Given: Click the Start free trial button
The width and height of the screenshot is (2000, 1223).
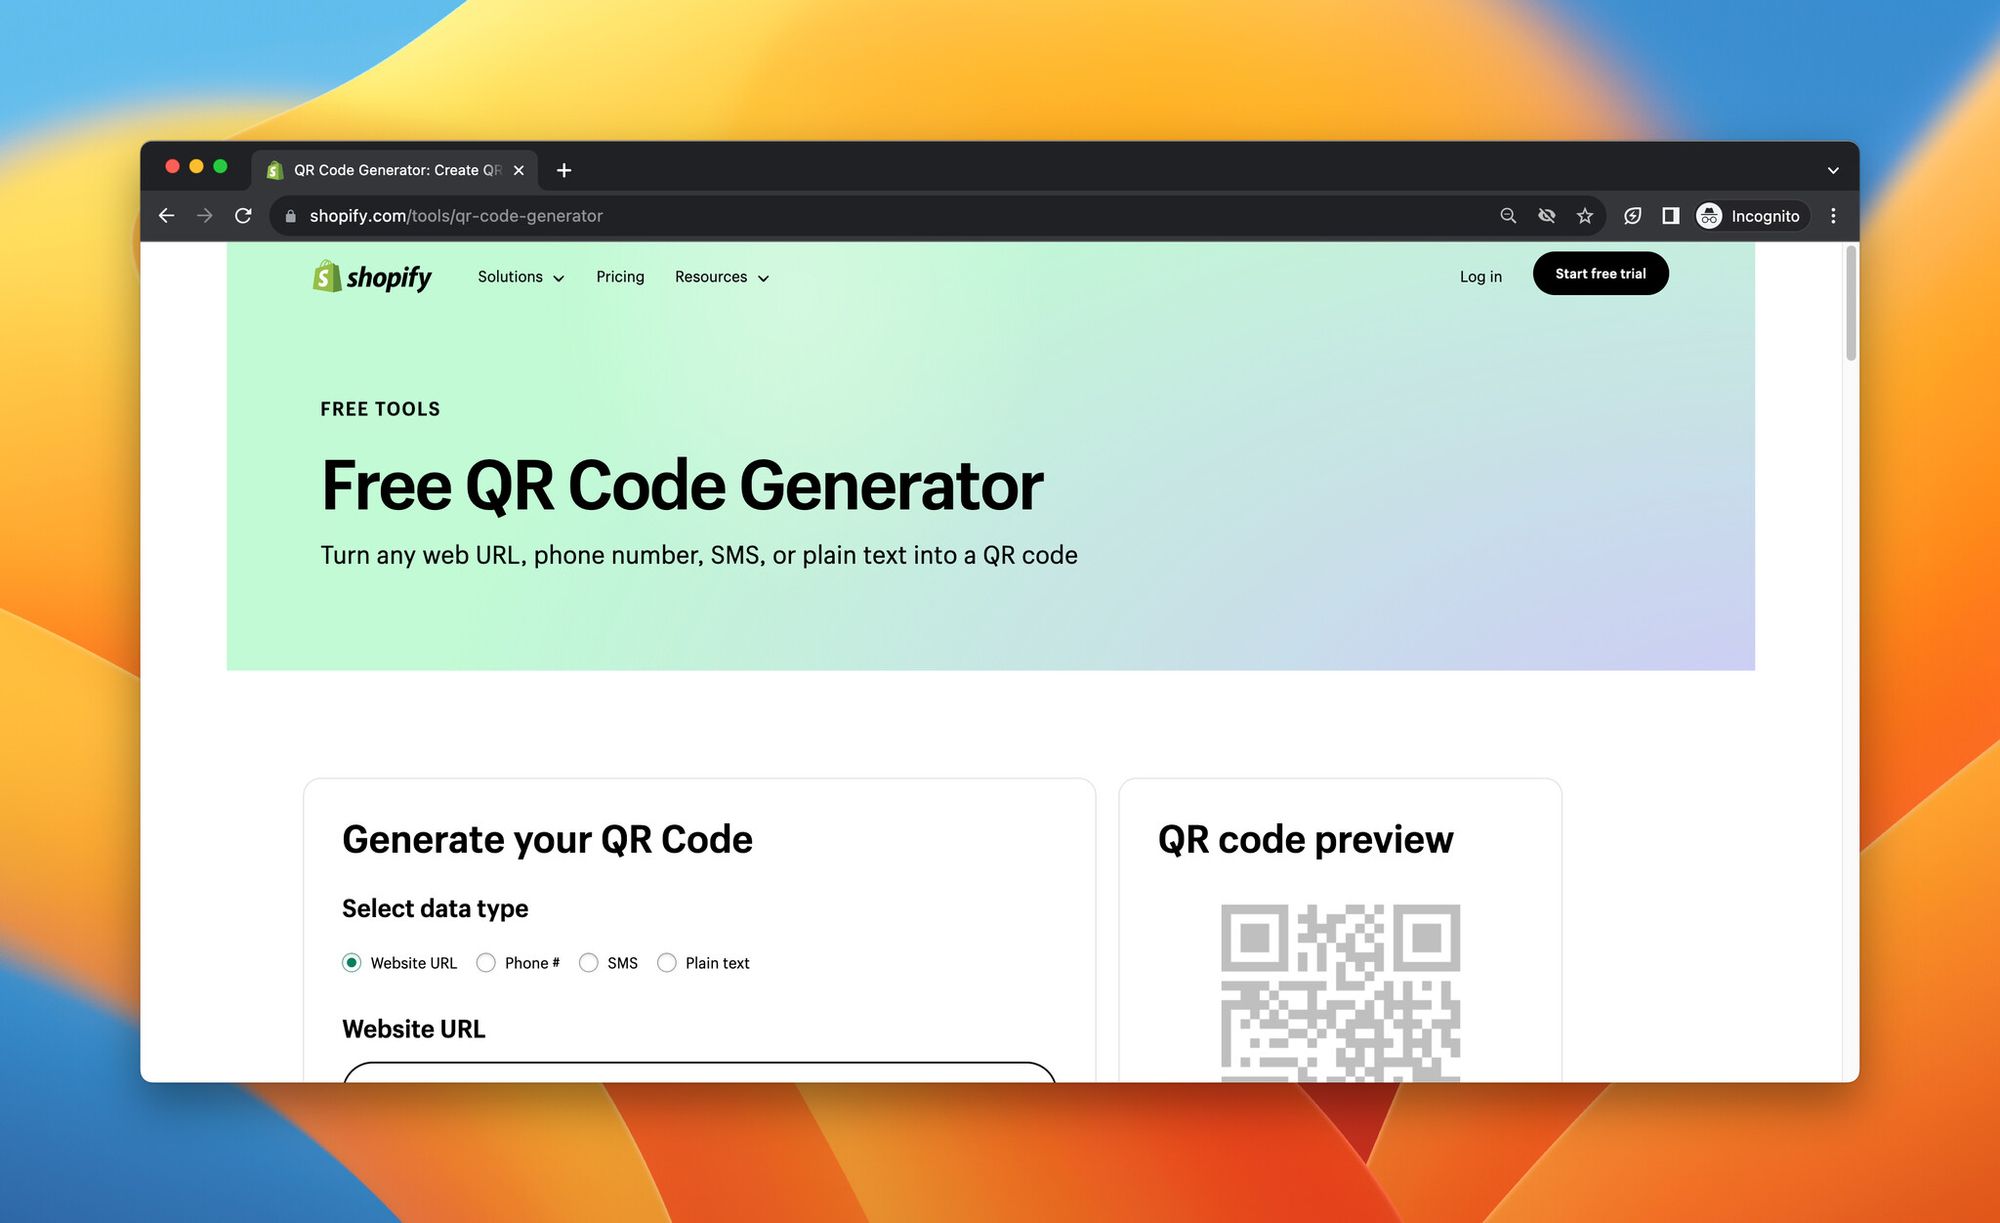Looking at the screenshot, I should pyautogui.click(x=1600, y=273).
